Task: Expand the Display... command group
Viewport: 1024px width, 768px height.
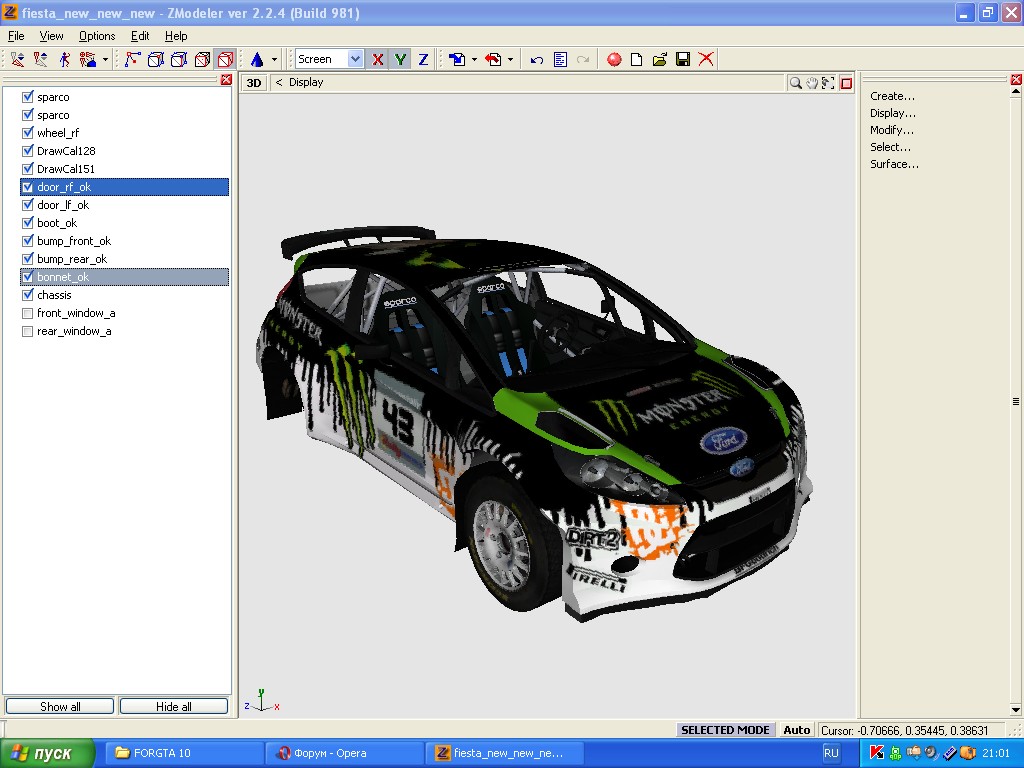Action: (x=893, y=113)
